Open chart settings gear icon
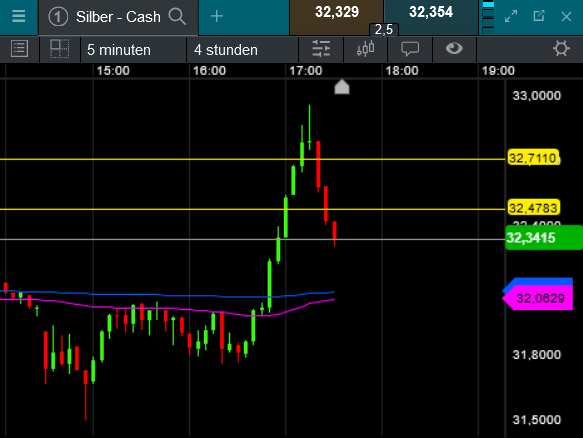Screen dimensions: 583x438 (x=561, y=49)
